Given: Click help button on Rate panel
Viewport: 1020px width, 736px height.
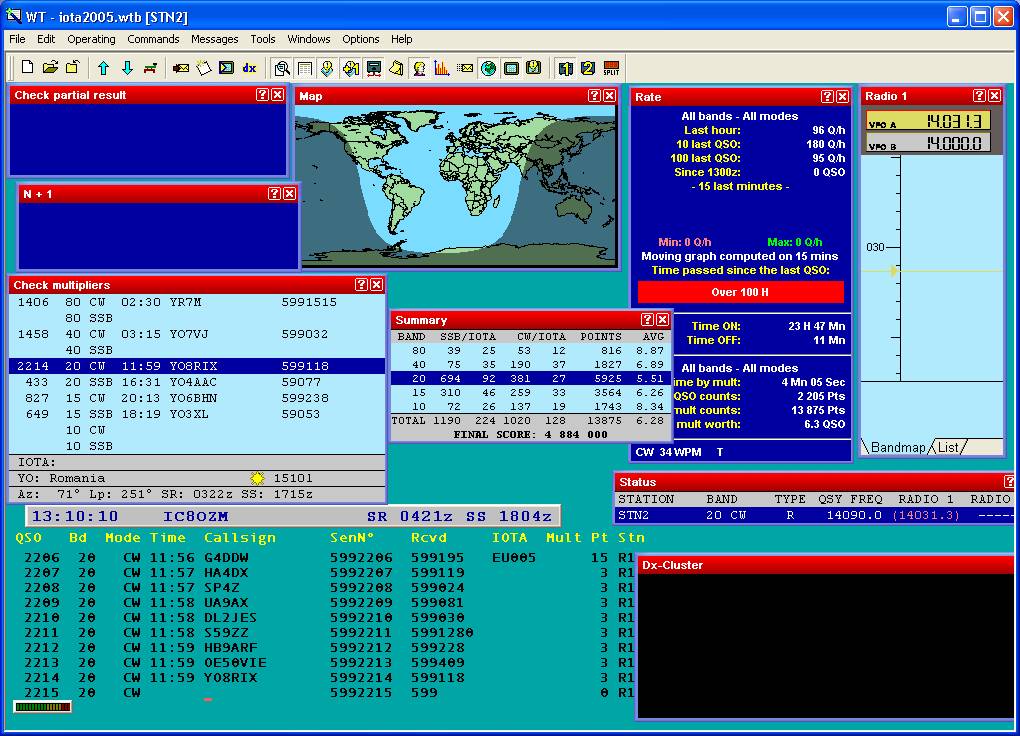Looking at the screenshot, I should tap(828, 97).
